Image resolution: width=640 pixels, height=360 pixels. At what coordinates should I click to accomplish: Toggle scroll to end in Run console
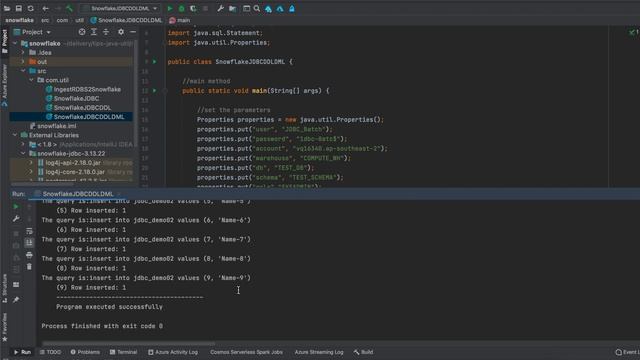coord(29,243)
